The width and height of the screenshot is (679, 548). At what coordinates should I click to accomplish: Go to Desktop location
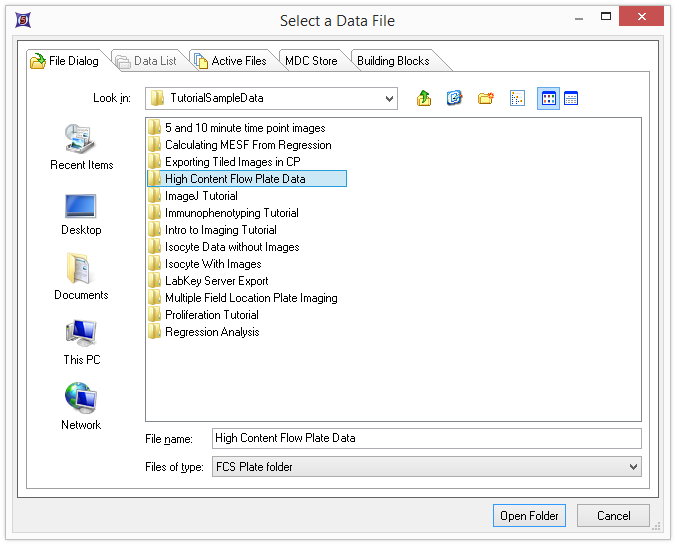point(81,213)
